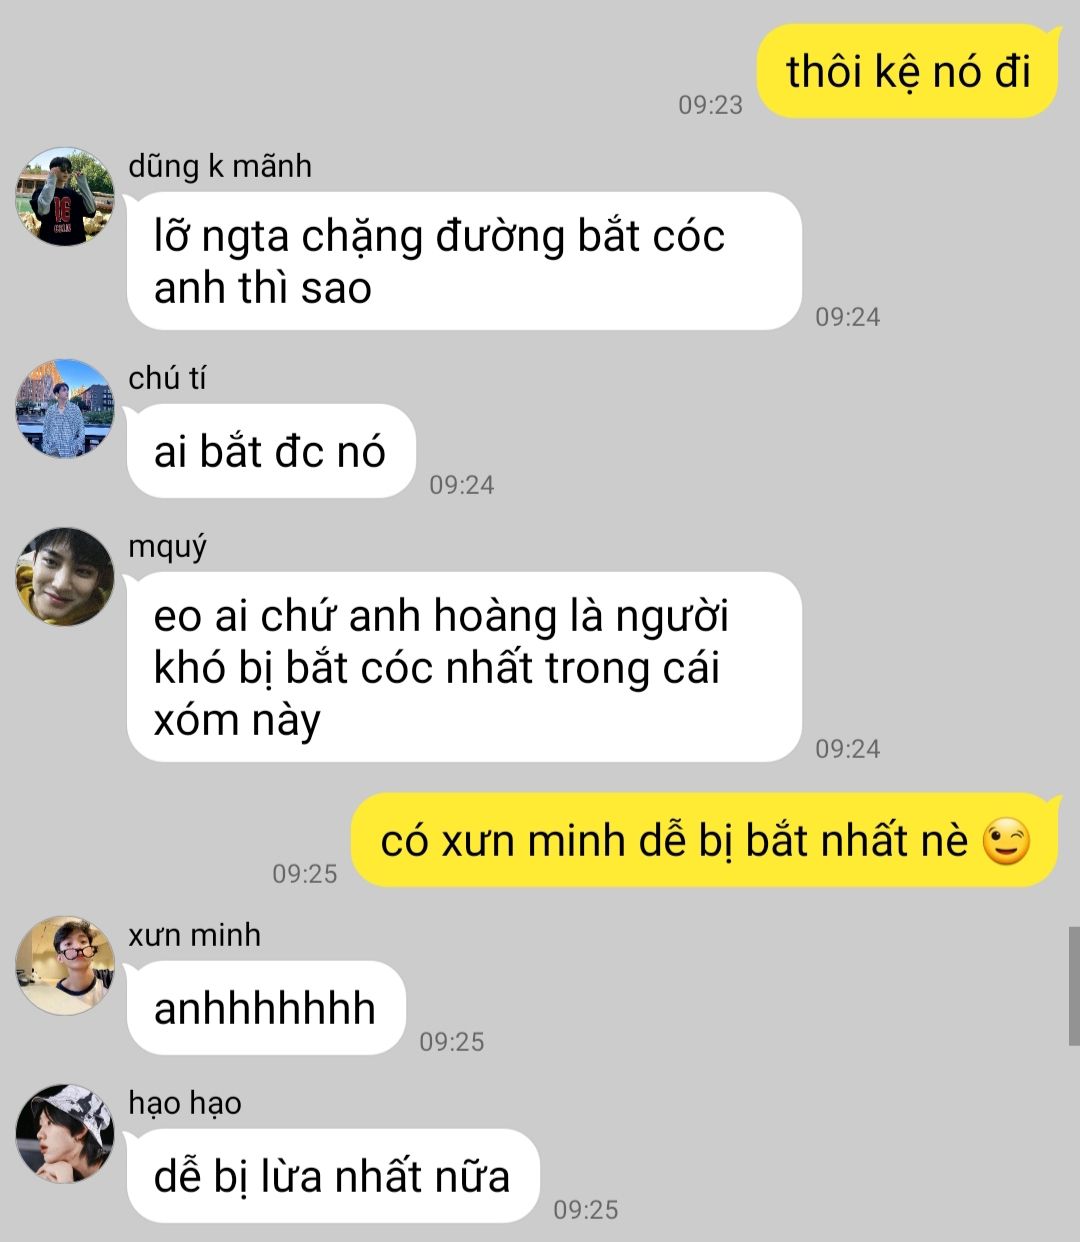Select the bubble "ai bắt đc nó"
1080x1242 pixels.
pos(270,451)
